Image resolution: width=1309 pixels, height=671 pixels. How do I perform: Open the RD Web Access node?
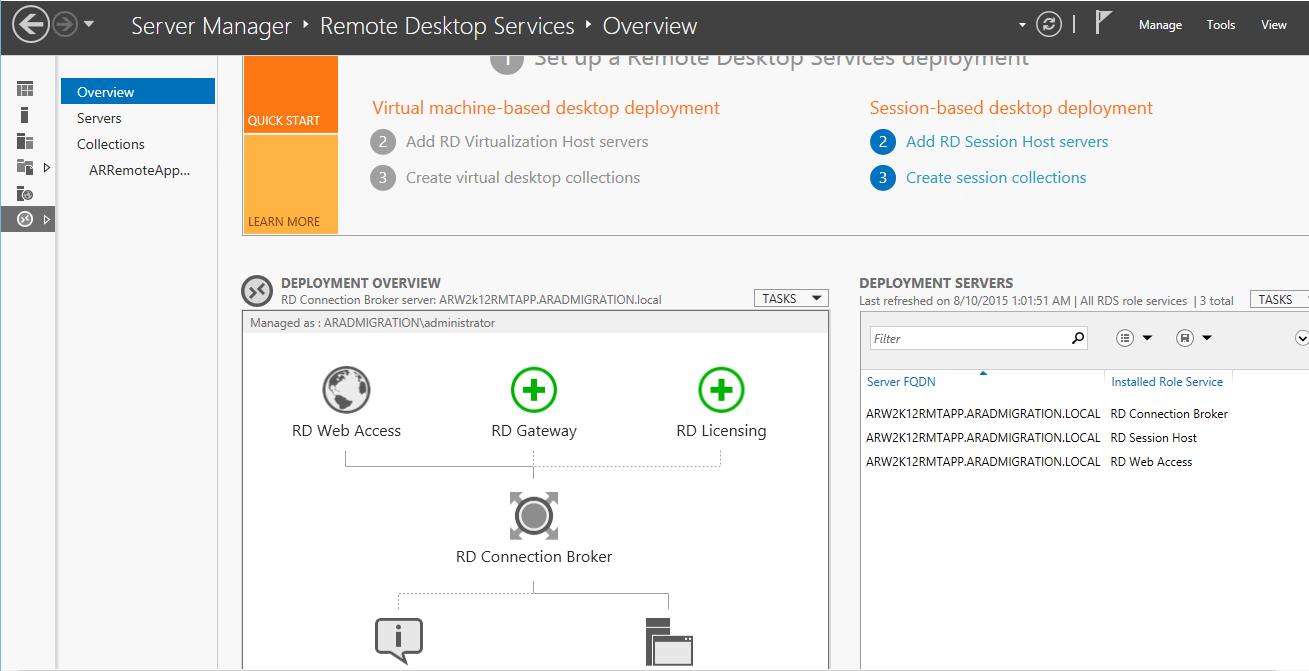(x=346, y=390)
